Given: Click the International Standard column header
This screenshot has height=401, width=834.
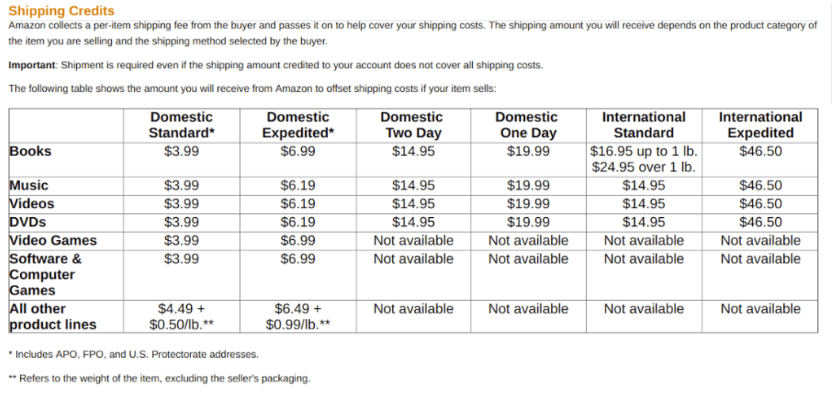Looking at the screenshot, I should click(x=643, y=125).
